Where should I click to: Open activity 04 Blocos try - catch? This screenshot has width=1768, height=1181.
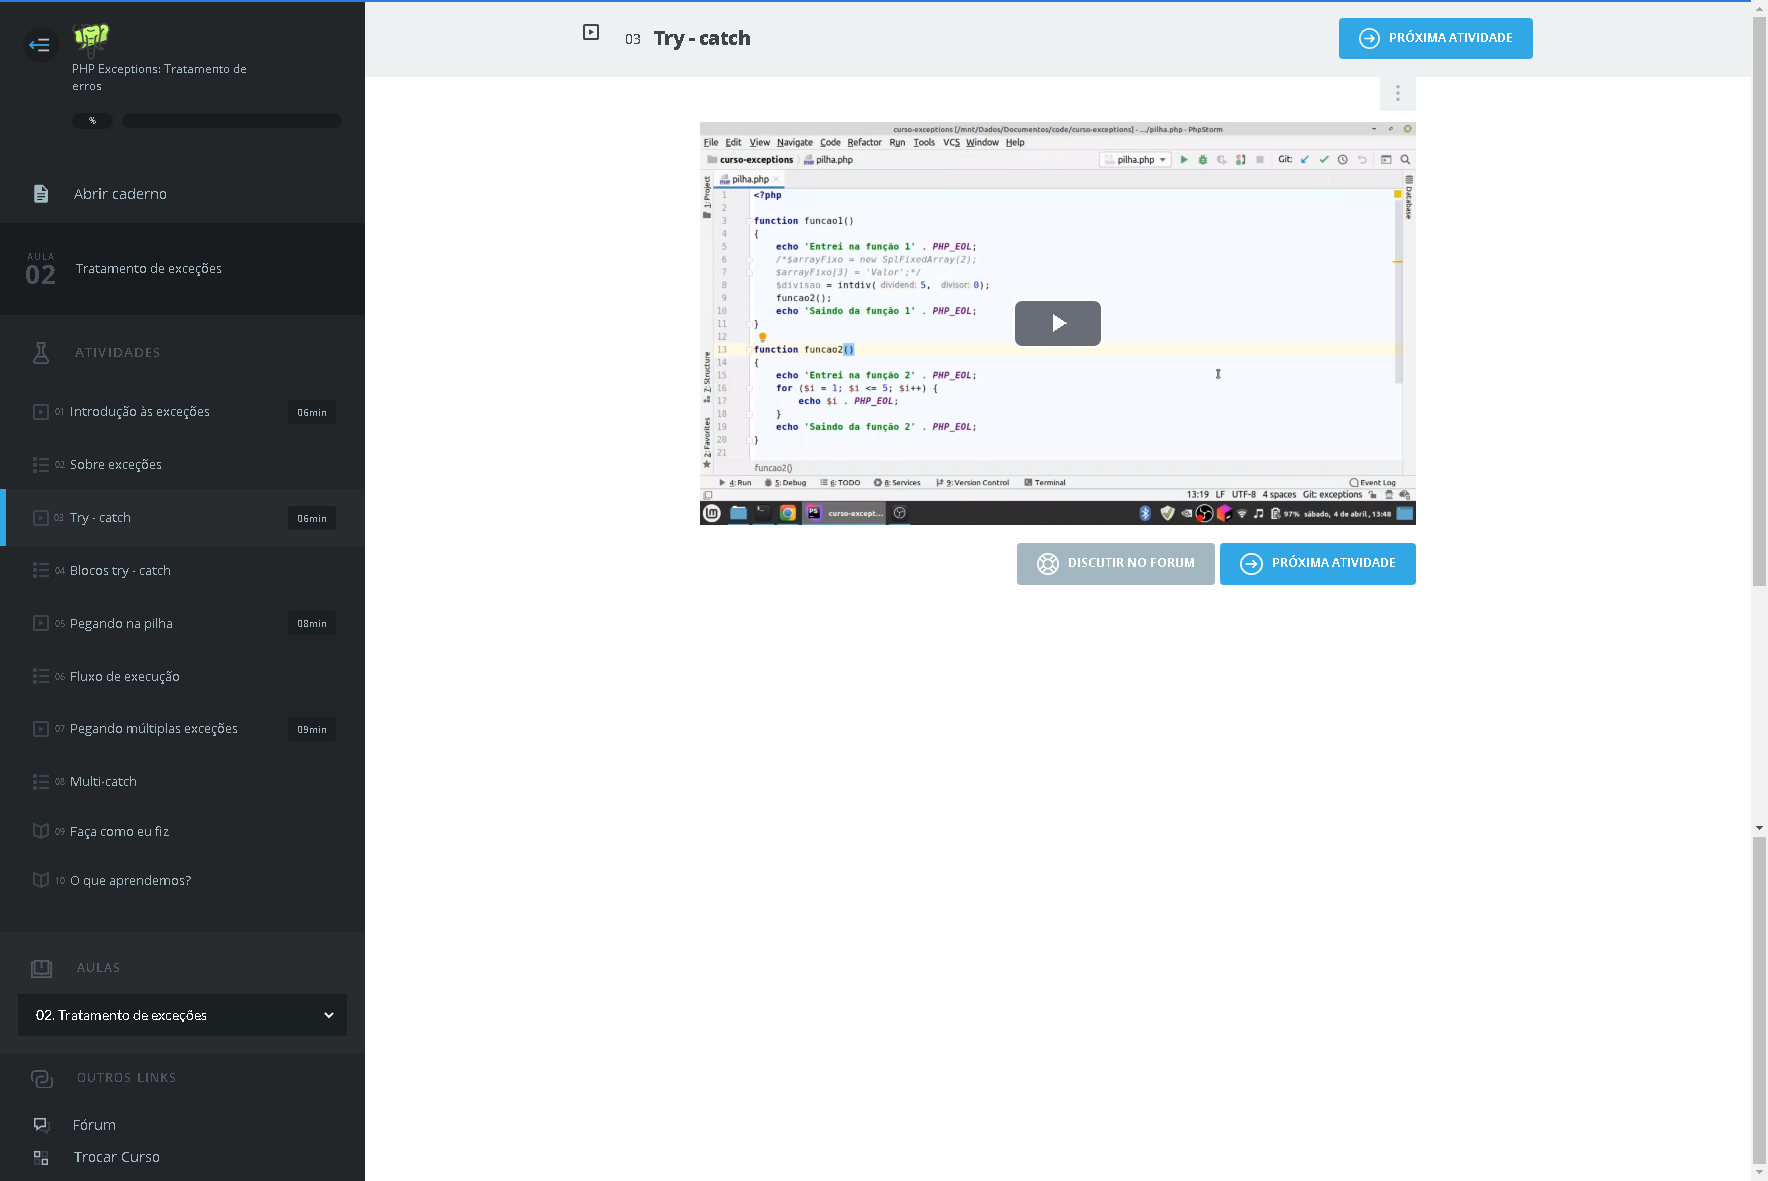point(120,571)
